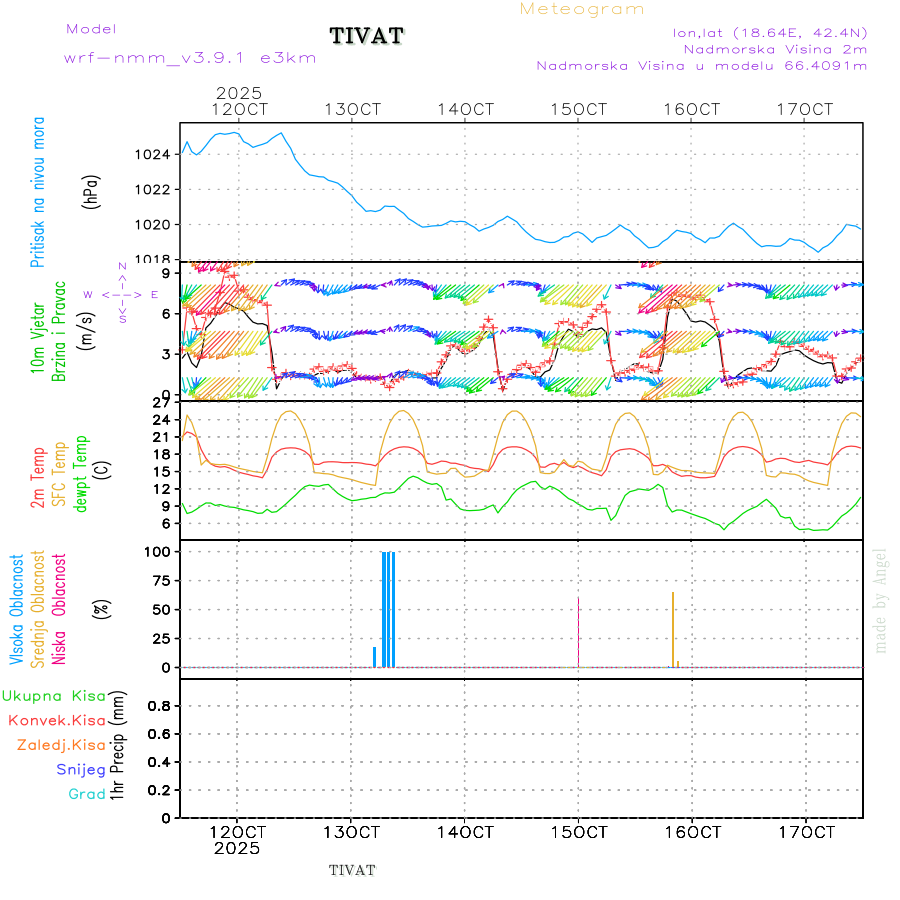The image size is (900, 900).
Task: Click the tall blue high-cloud bars
Action: [388, 608]
